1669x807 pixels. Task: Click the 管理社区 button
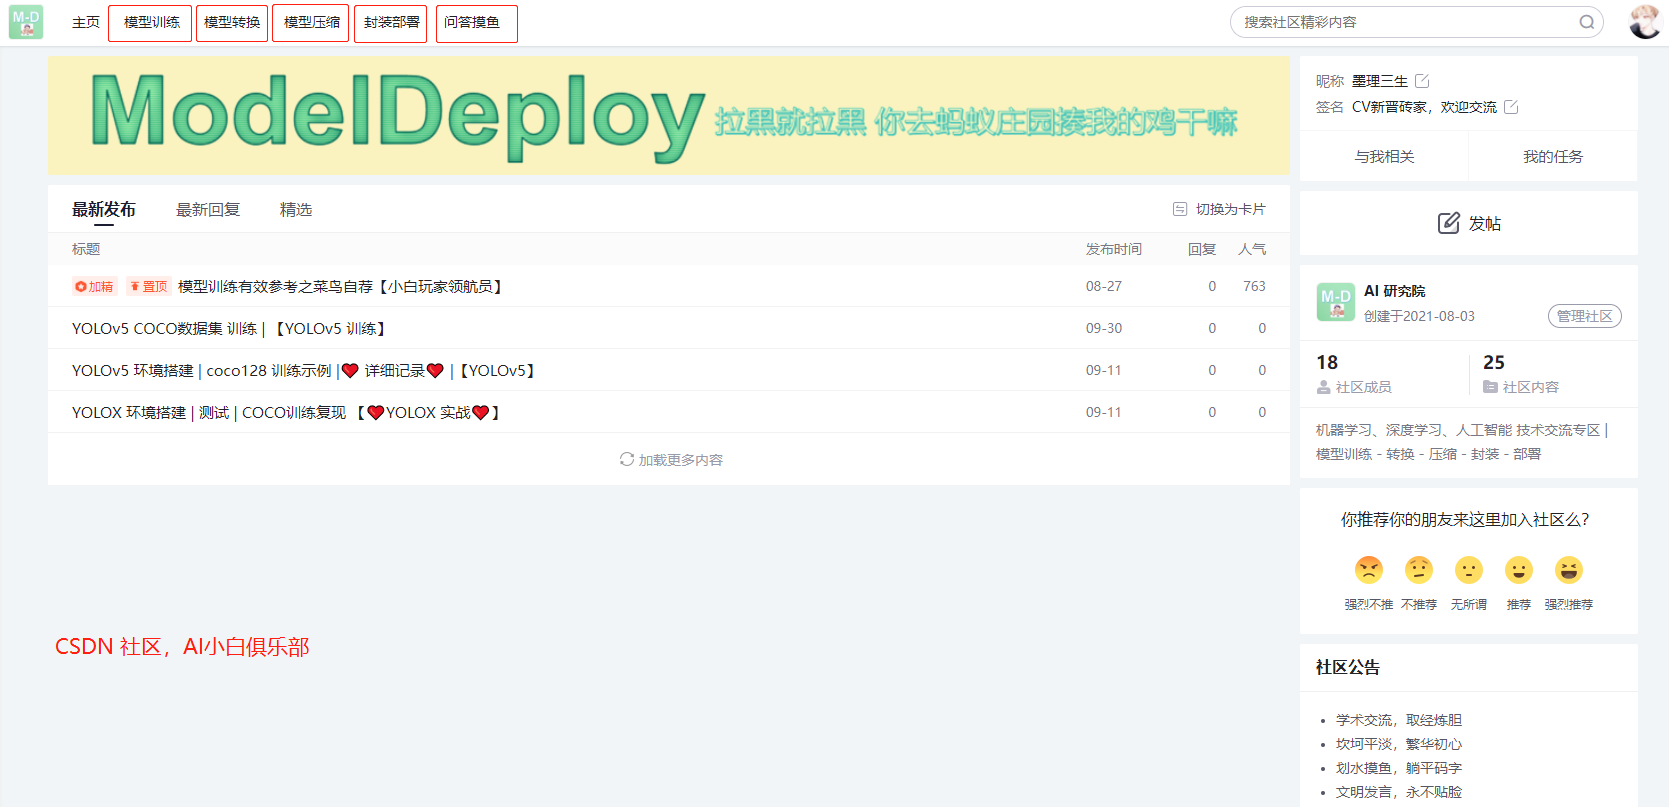pos(1585,316)
